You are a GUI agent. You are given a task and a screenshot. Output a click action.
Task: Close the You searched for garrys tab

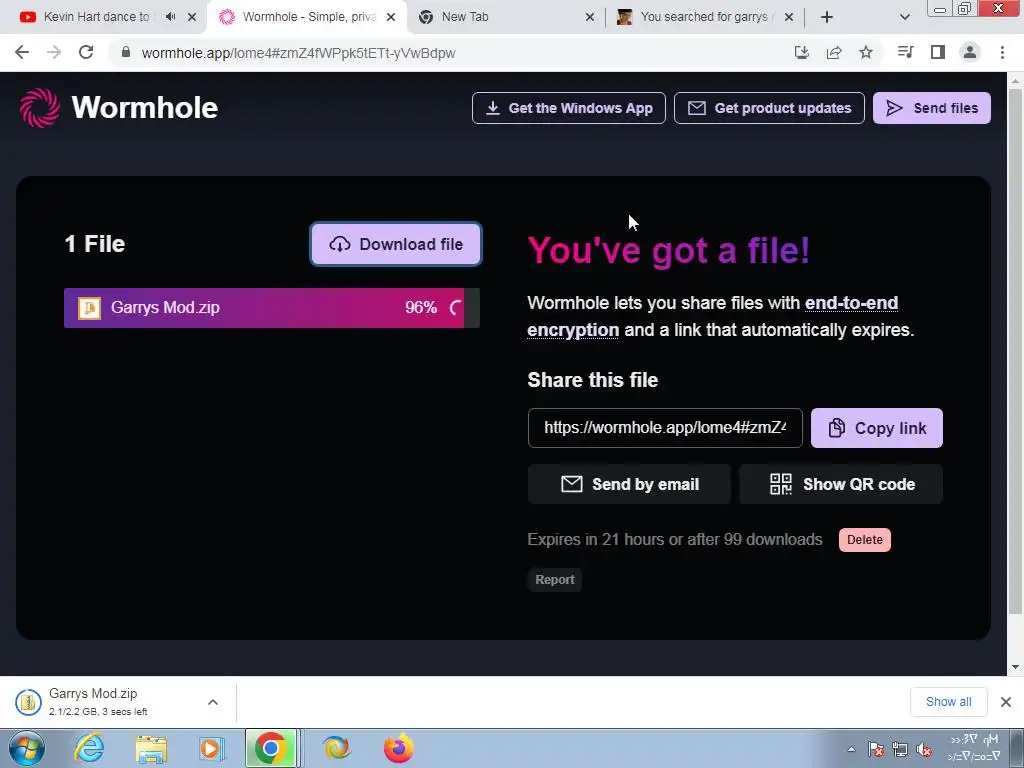(789, 17)
